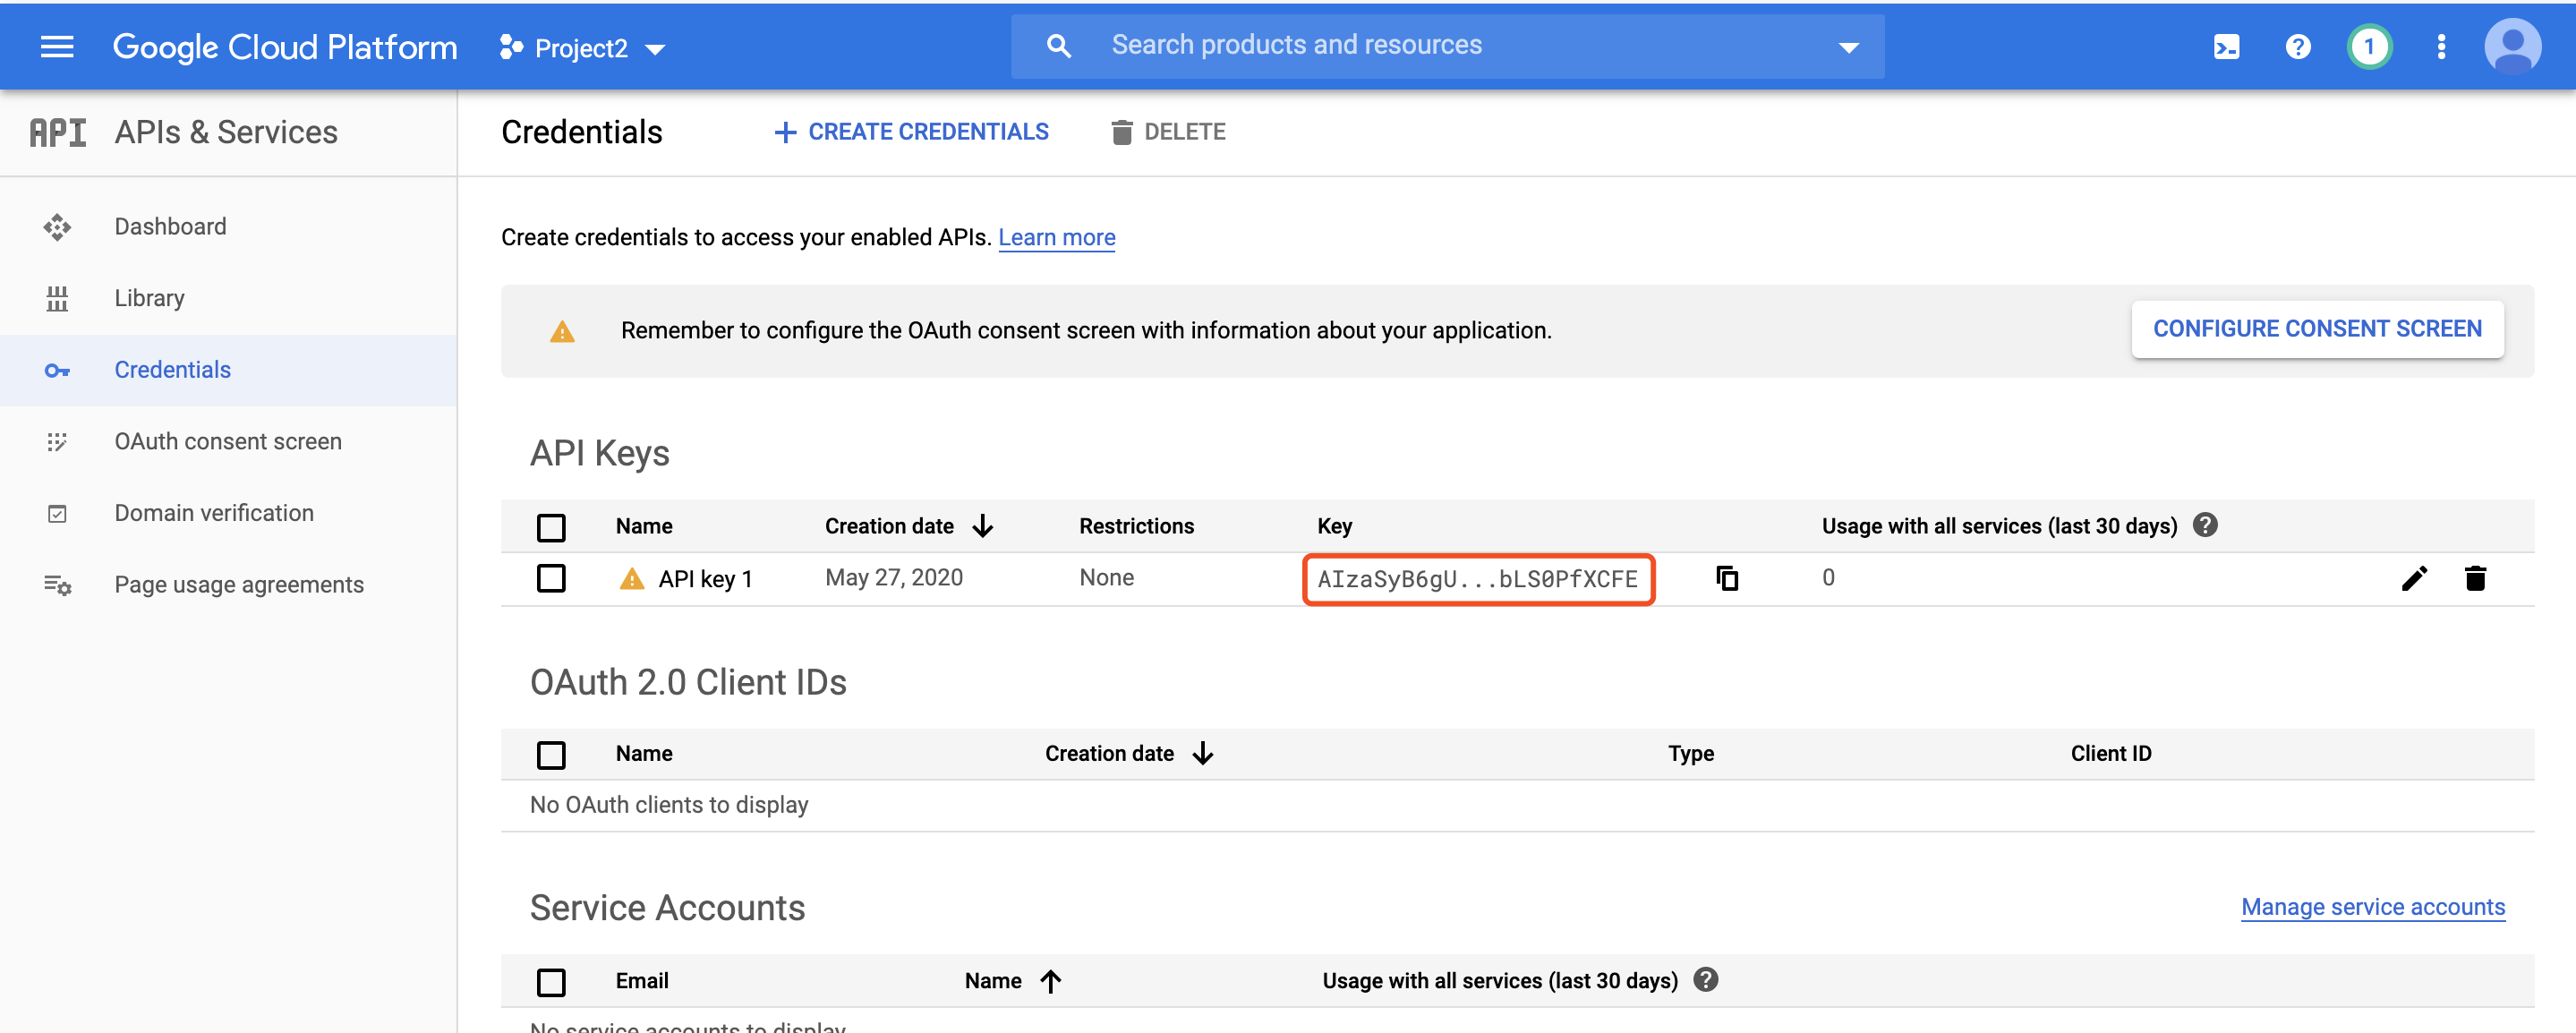Screen dimensions: 2576x1033
Task: Edit API key 1 with pencil icon
Action: pyautogui.click(x=2413, y=578)
